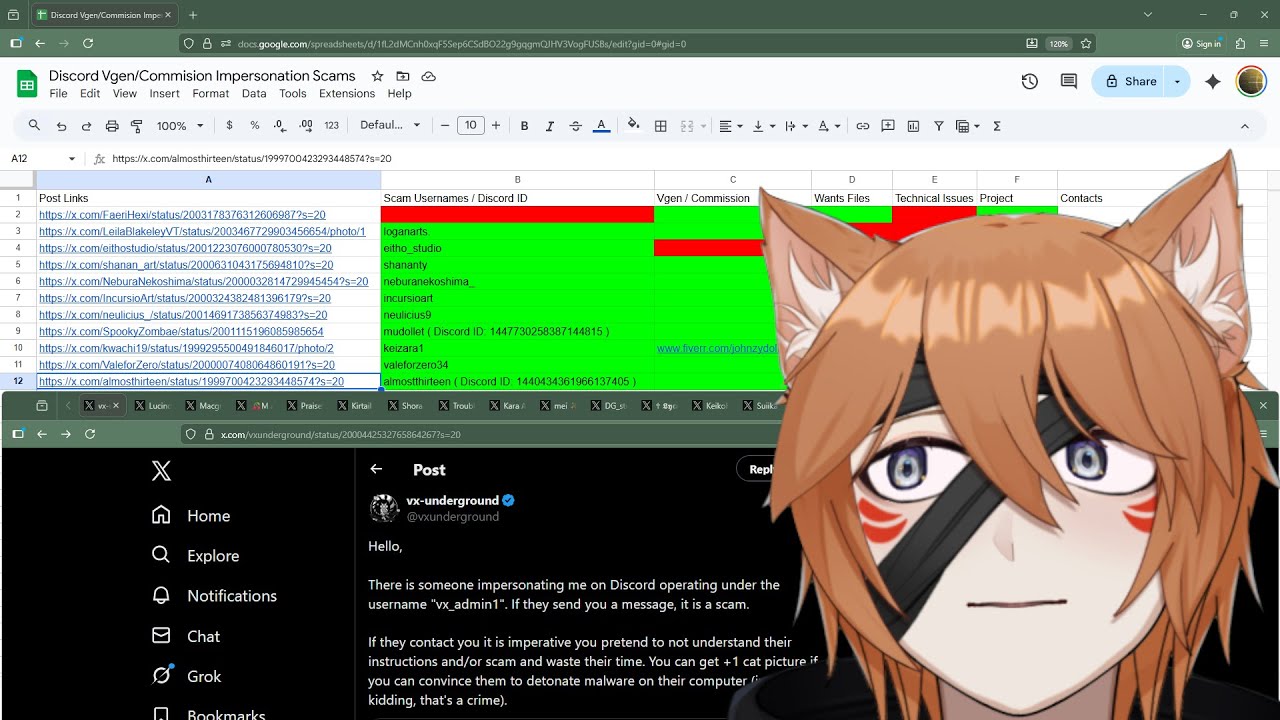The image size is (1280, 720).
Task: Create a filter
Action: click(x=939, y=126)
